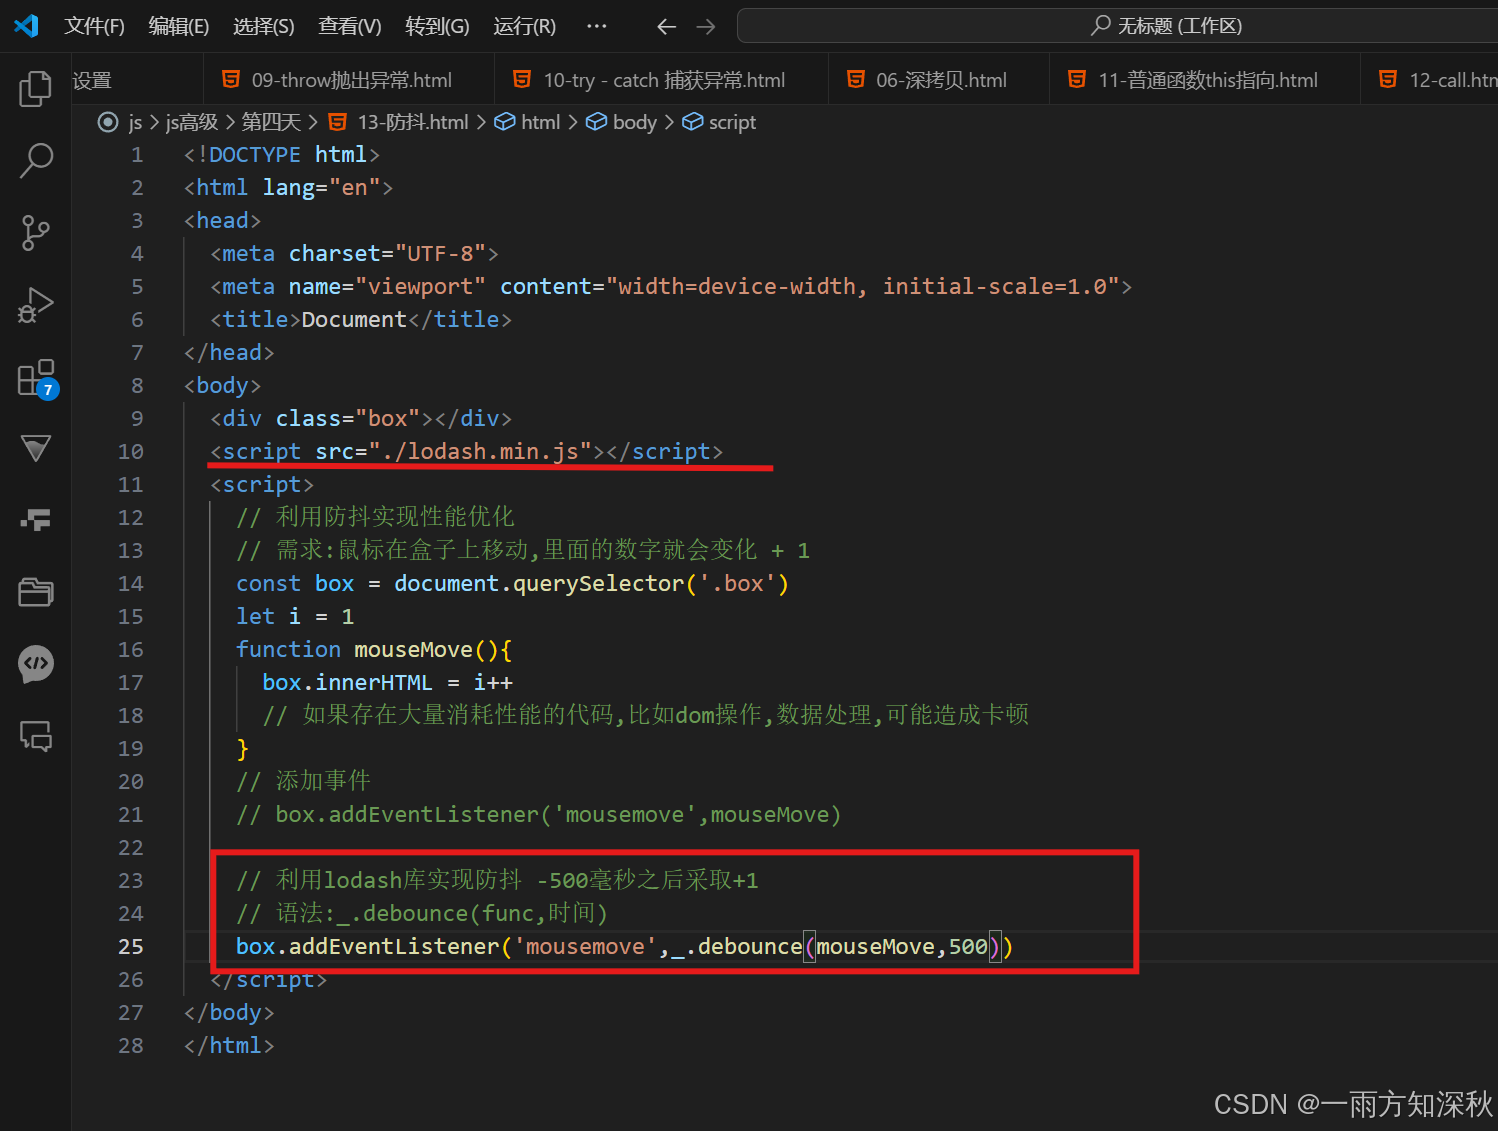Click the 无标题 (工作区) command search box
Image resolution: width=1498 pixels, height=1131 pixels.
coord(1117,26)
